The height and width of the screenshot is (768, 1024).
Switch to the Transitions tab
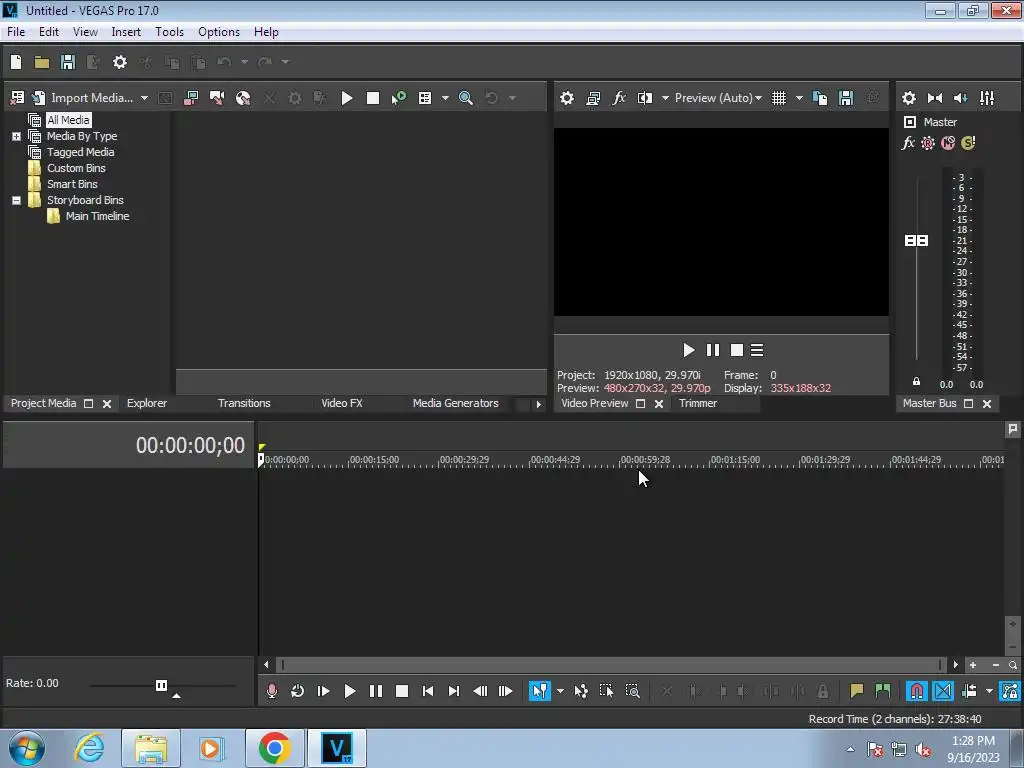[x=244, y=404]
